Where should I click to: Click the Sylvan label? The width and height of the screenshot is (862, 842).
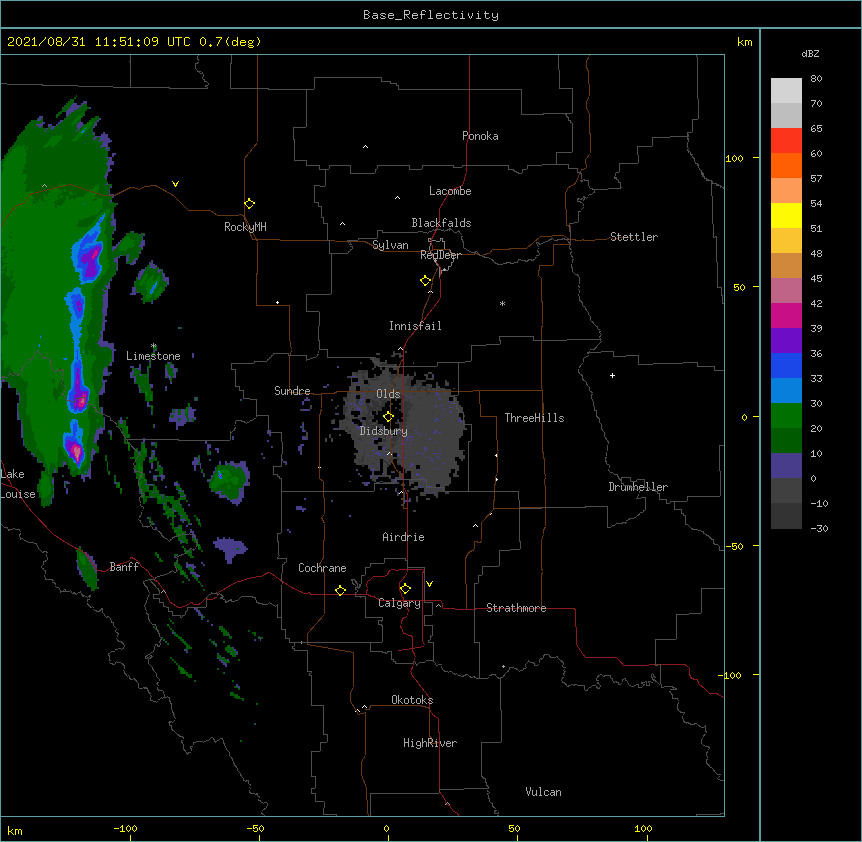click(x=390, y=245)
